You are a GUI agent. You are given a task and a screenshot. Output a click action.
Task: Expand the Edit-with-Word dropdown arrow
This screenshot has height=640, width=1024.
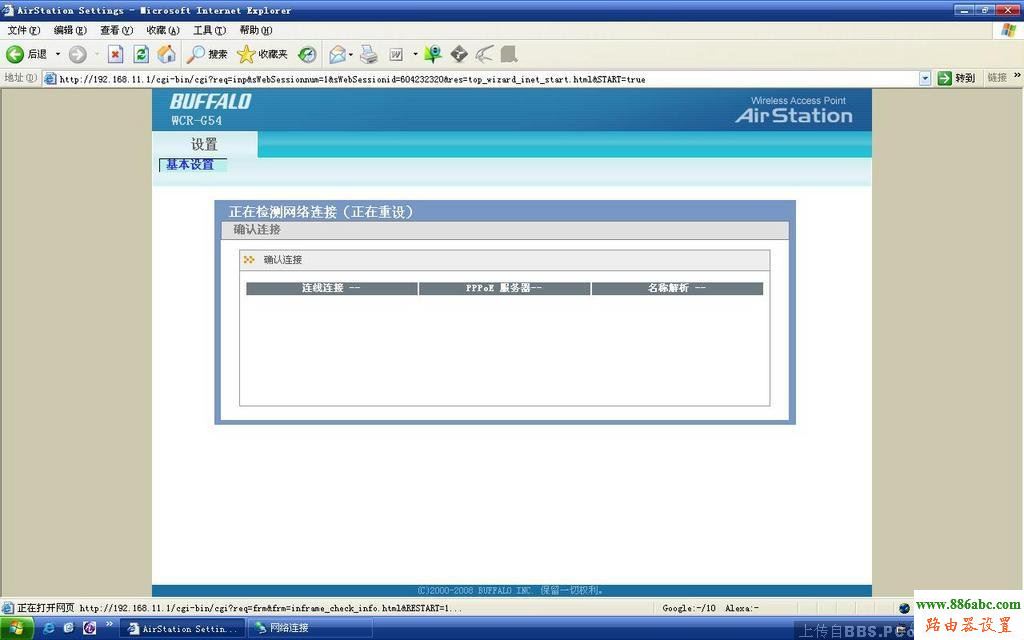point(415,54)
